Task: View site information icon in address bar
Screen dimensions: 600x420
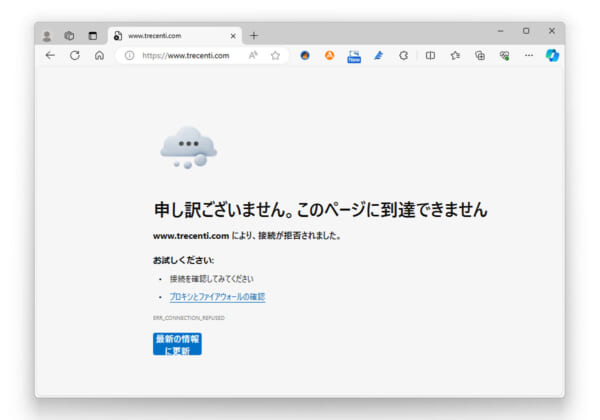Action: pos(129,56)
